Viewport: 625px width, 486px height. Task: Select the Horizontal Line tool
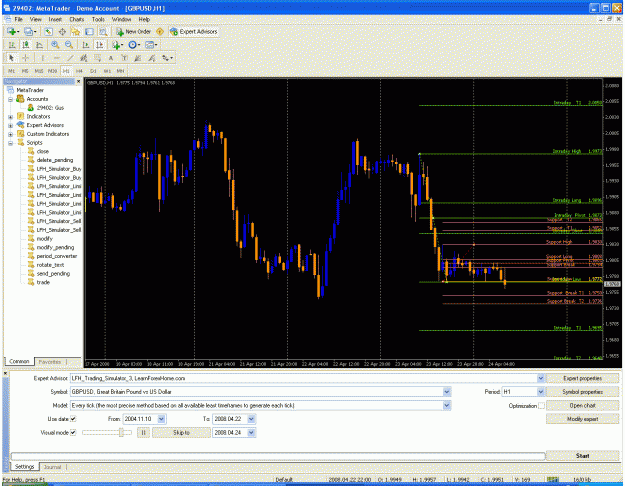[57, 58]
